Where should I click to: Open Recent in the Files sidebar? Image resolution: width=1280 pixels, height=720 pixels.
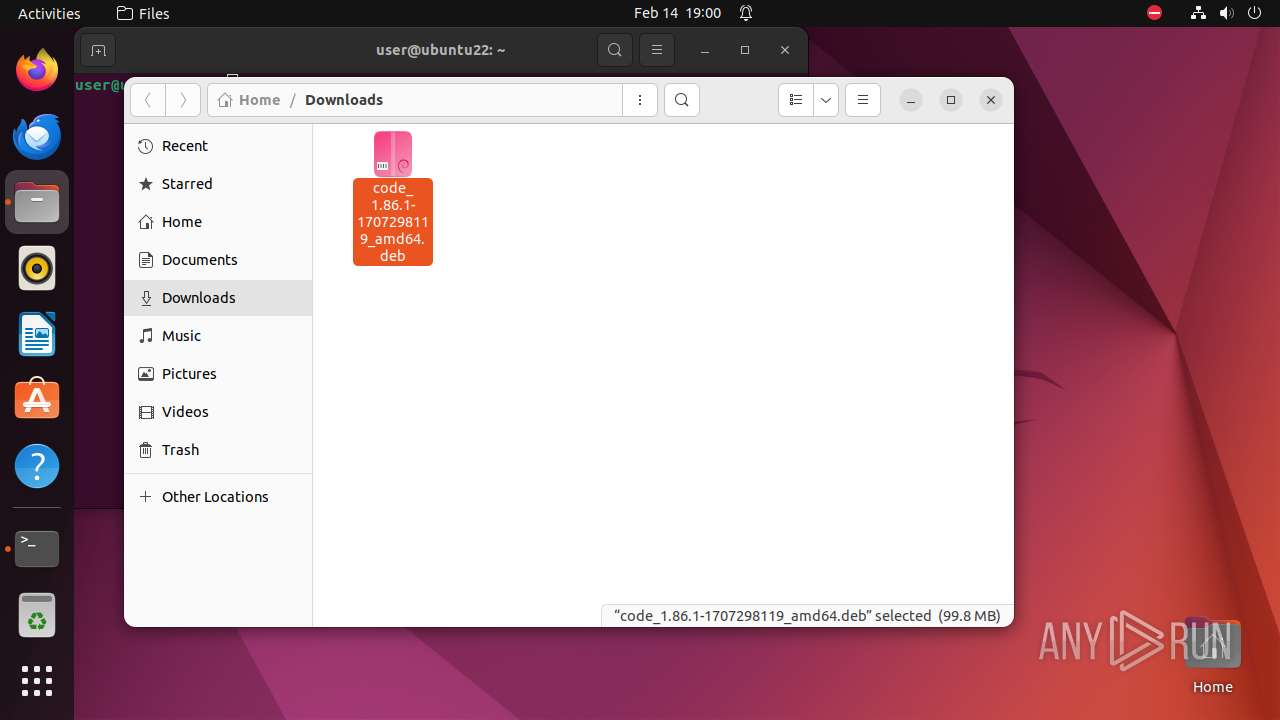(218, 146)
